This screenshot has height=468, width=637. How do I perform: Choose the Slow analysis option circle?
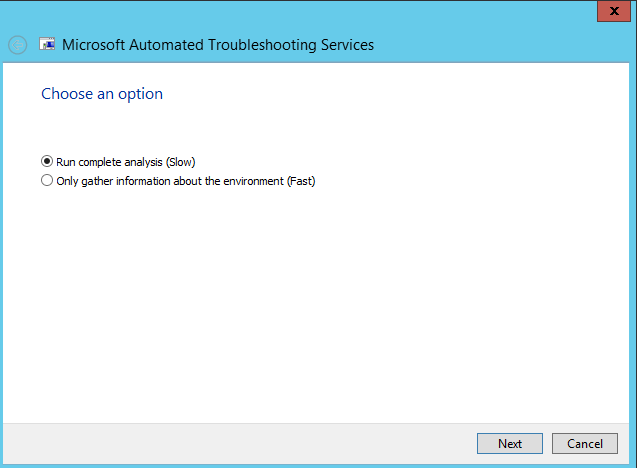click(x=47, y=161)
